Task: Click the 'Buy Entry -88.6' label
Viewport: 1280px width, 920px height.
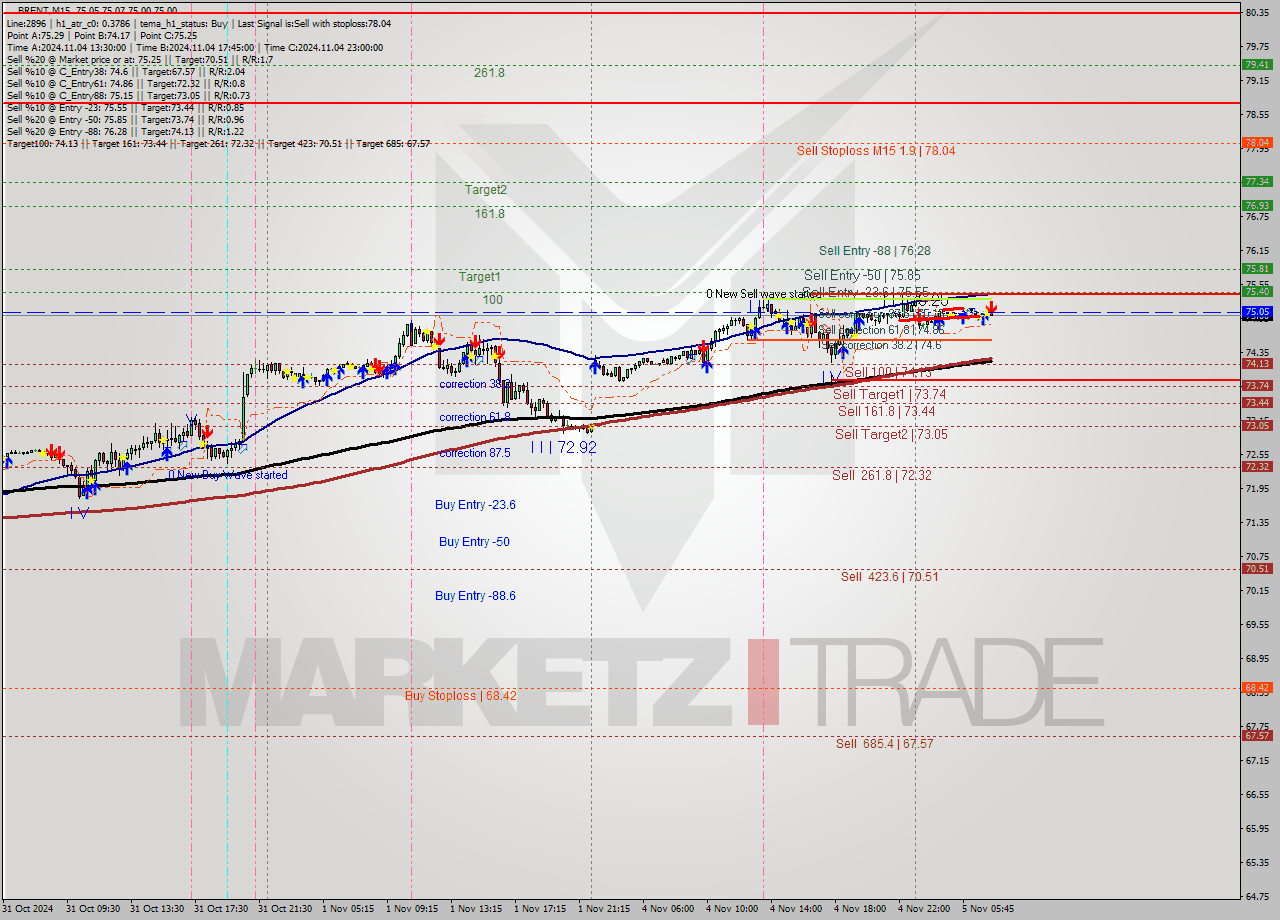Action: click(x=475, y=596)
